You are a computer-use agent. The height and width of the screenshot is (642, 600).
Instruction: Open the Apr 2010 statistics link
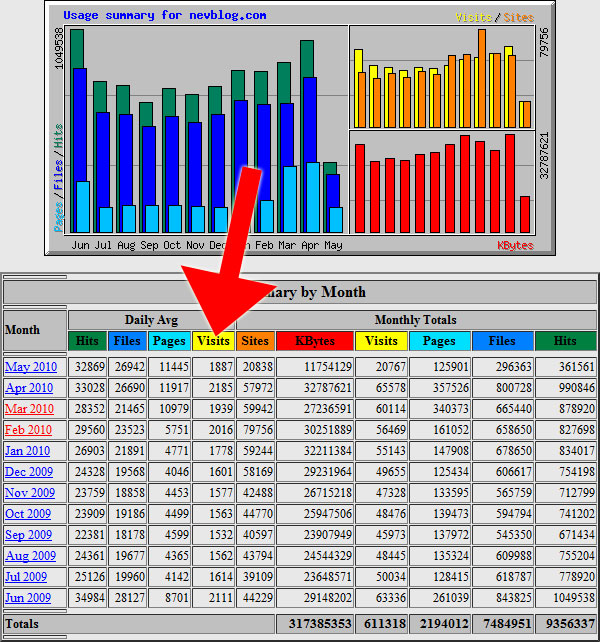(30, 388)
